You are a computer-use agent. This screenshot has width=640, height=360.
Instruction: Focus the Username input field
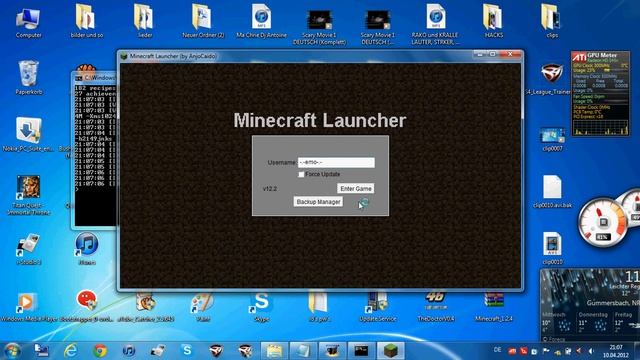pos(336,162)
